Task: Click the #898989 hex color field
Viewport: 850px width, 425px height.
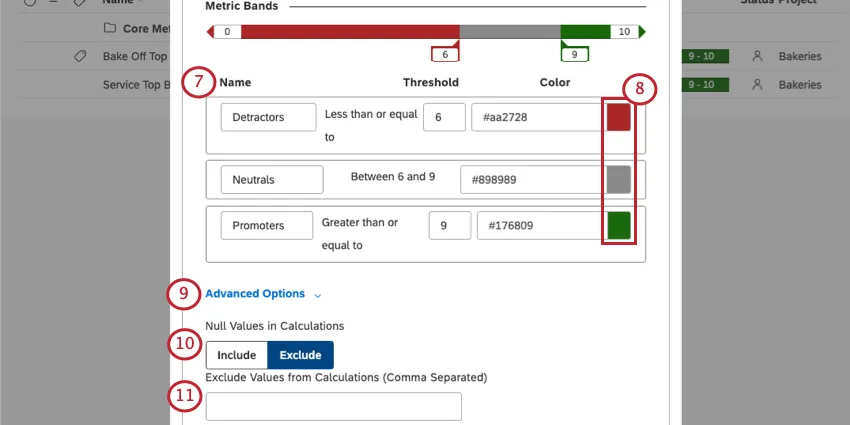Action: 532,179
